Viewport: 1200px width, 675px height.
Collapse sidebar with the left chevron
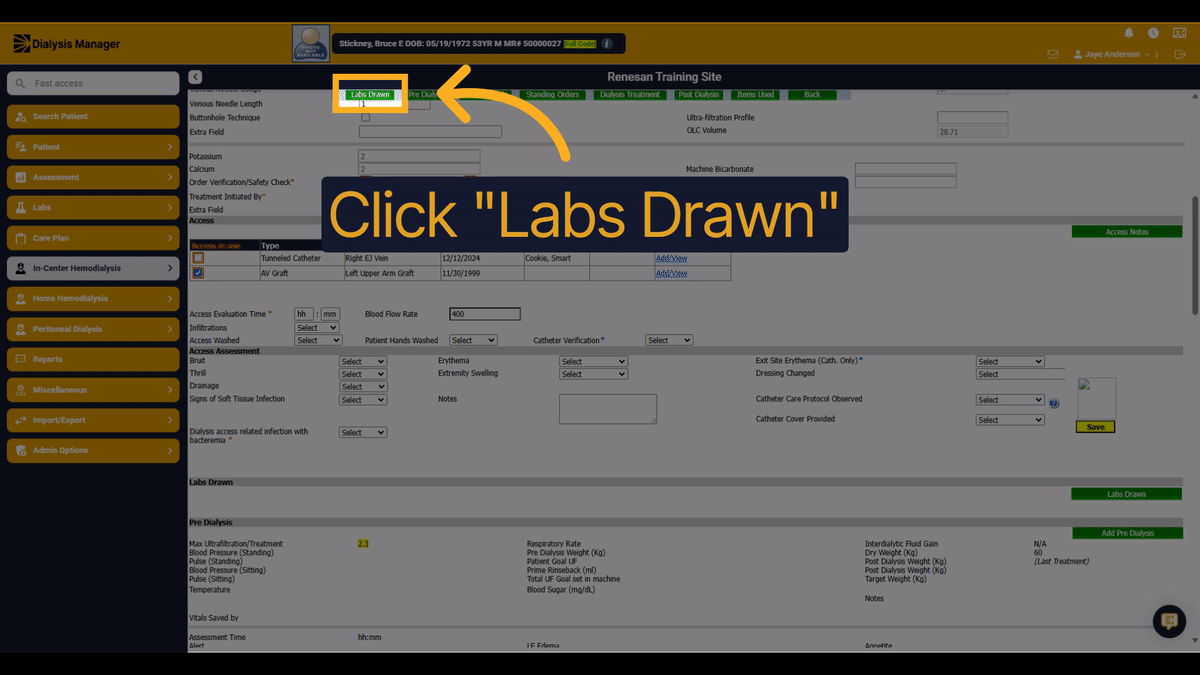(x=195, y=77)
